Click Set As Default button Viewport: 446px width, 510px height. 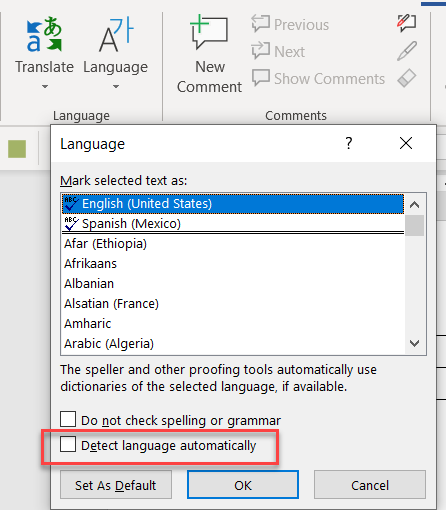pyautogui.click(x=116, y=485)
